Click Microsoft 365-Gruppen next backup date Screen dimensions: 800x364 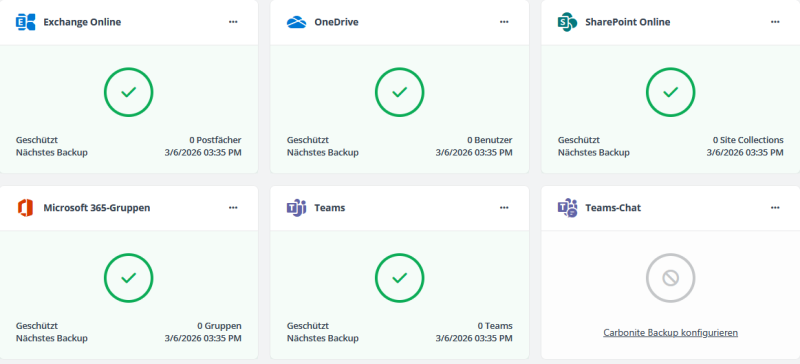(203, 338)
